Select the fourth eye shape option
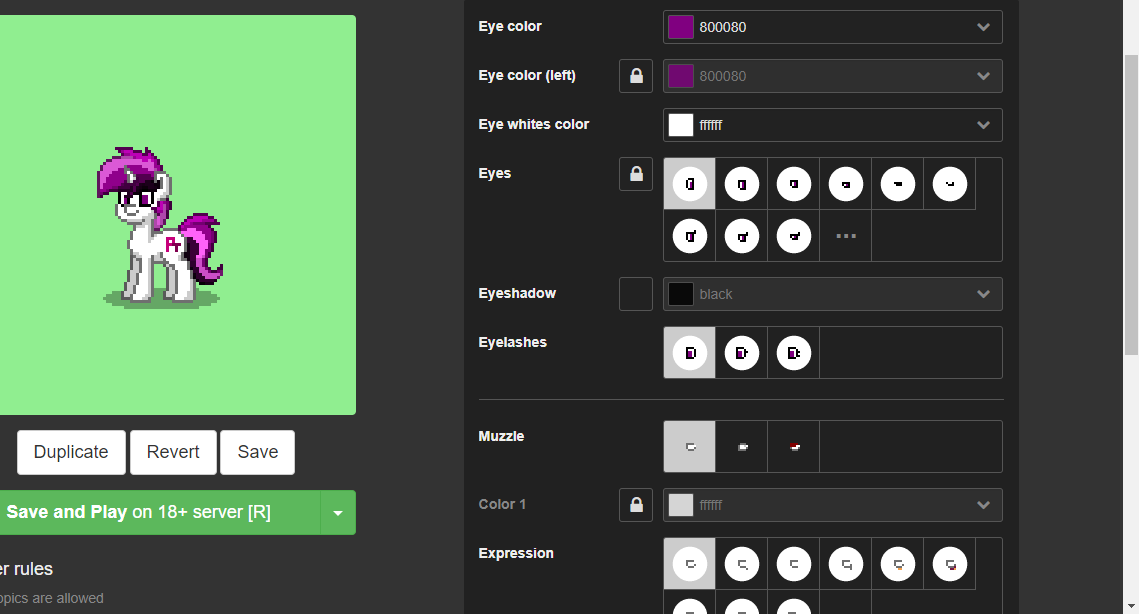 coord(846,184)
